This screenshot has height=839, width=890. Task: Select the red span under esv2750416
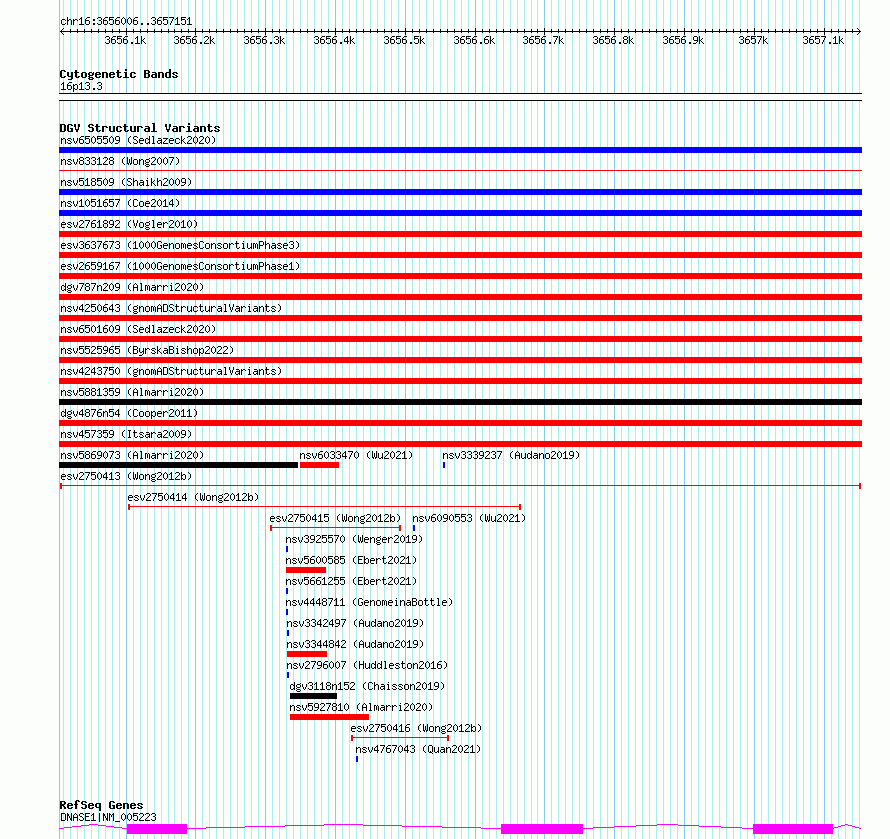coord(400,738)
